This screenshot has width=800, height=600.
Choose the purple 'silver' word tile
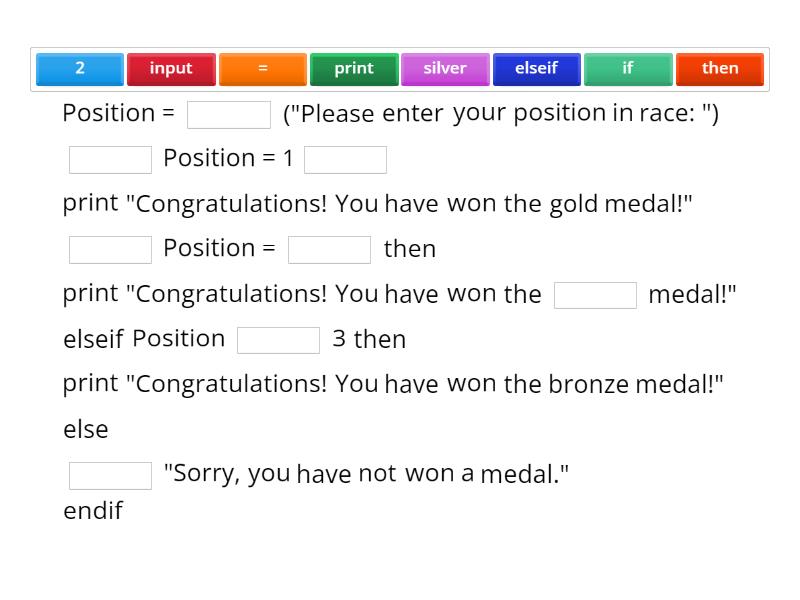click(x=445, y=69)
